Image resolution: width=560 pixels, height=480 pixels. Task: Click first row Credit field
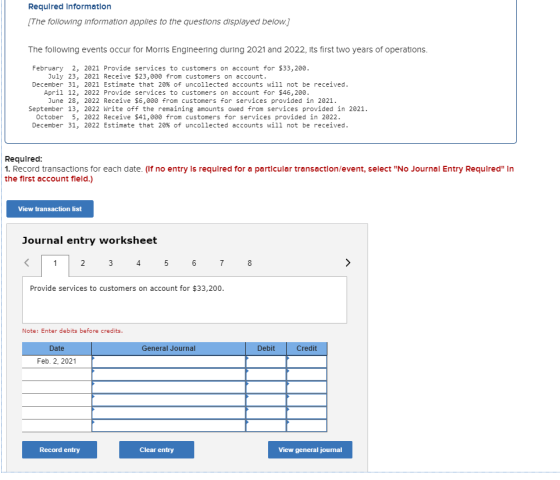[307, 361]
